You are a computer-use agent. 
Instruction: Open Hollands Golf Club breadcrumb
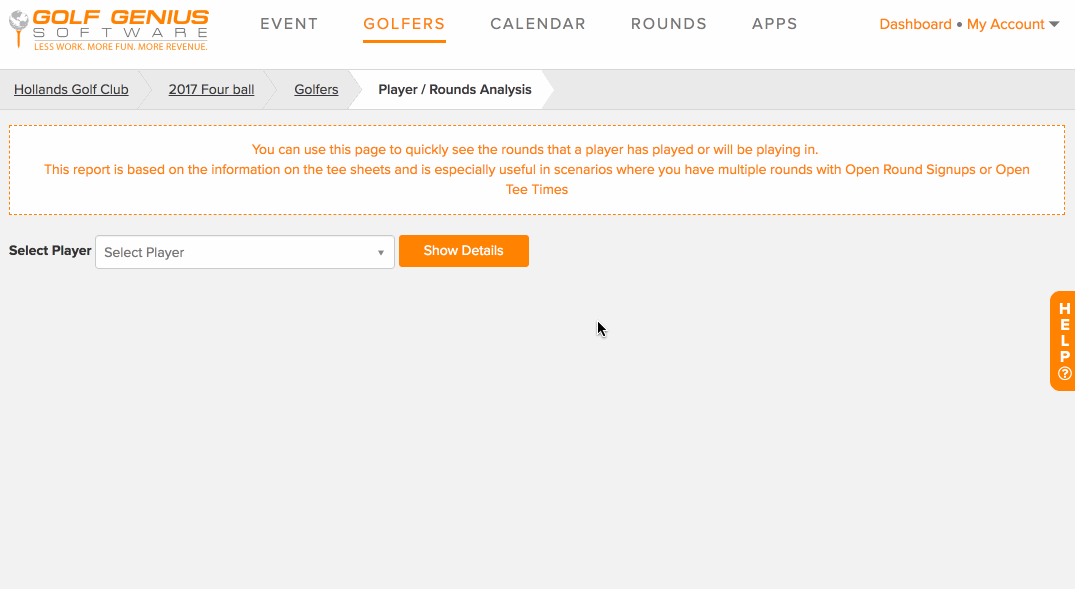coord(71,90)
